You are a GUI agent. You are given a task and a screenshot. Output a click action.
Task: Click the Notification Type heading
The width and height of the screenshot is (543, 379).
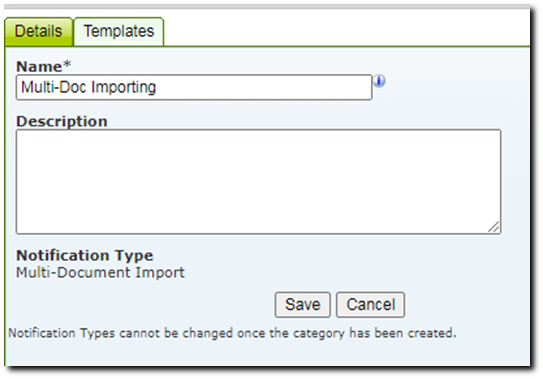coord(84,255)
